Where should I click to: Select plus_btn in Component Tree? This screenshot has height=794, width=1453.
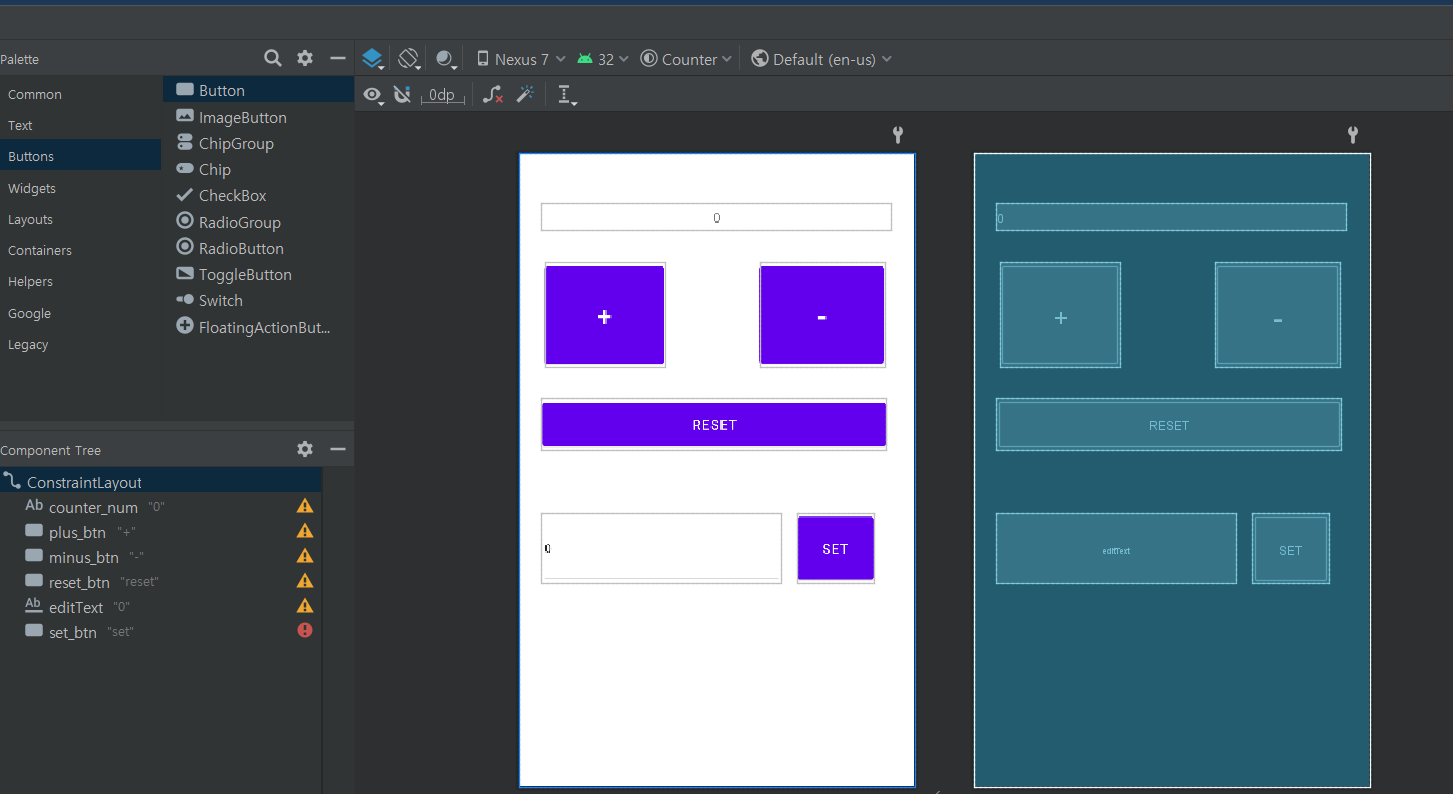160,532
